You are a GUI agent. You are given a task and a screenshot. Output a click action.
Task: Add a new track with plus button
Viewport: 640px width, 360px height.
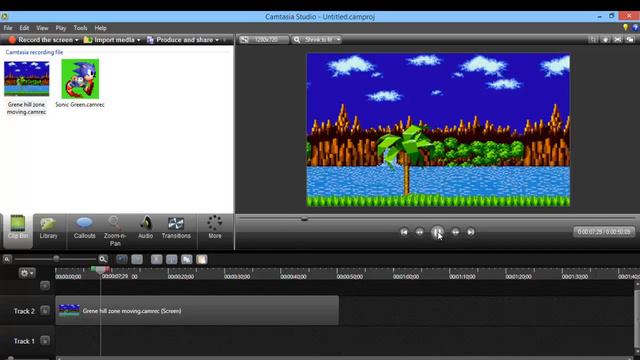click(x=45, y=285)
